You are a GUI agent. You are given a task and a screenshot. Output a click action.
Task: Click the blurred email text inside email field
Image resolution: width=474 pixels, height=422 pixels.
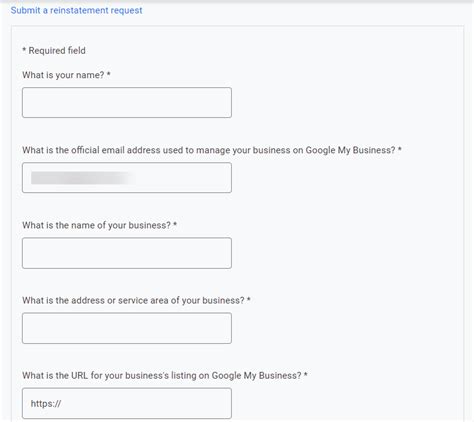click(x=82, y=178)
